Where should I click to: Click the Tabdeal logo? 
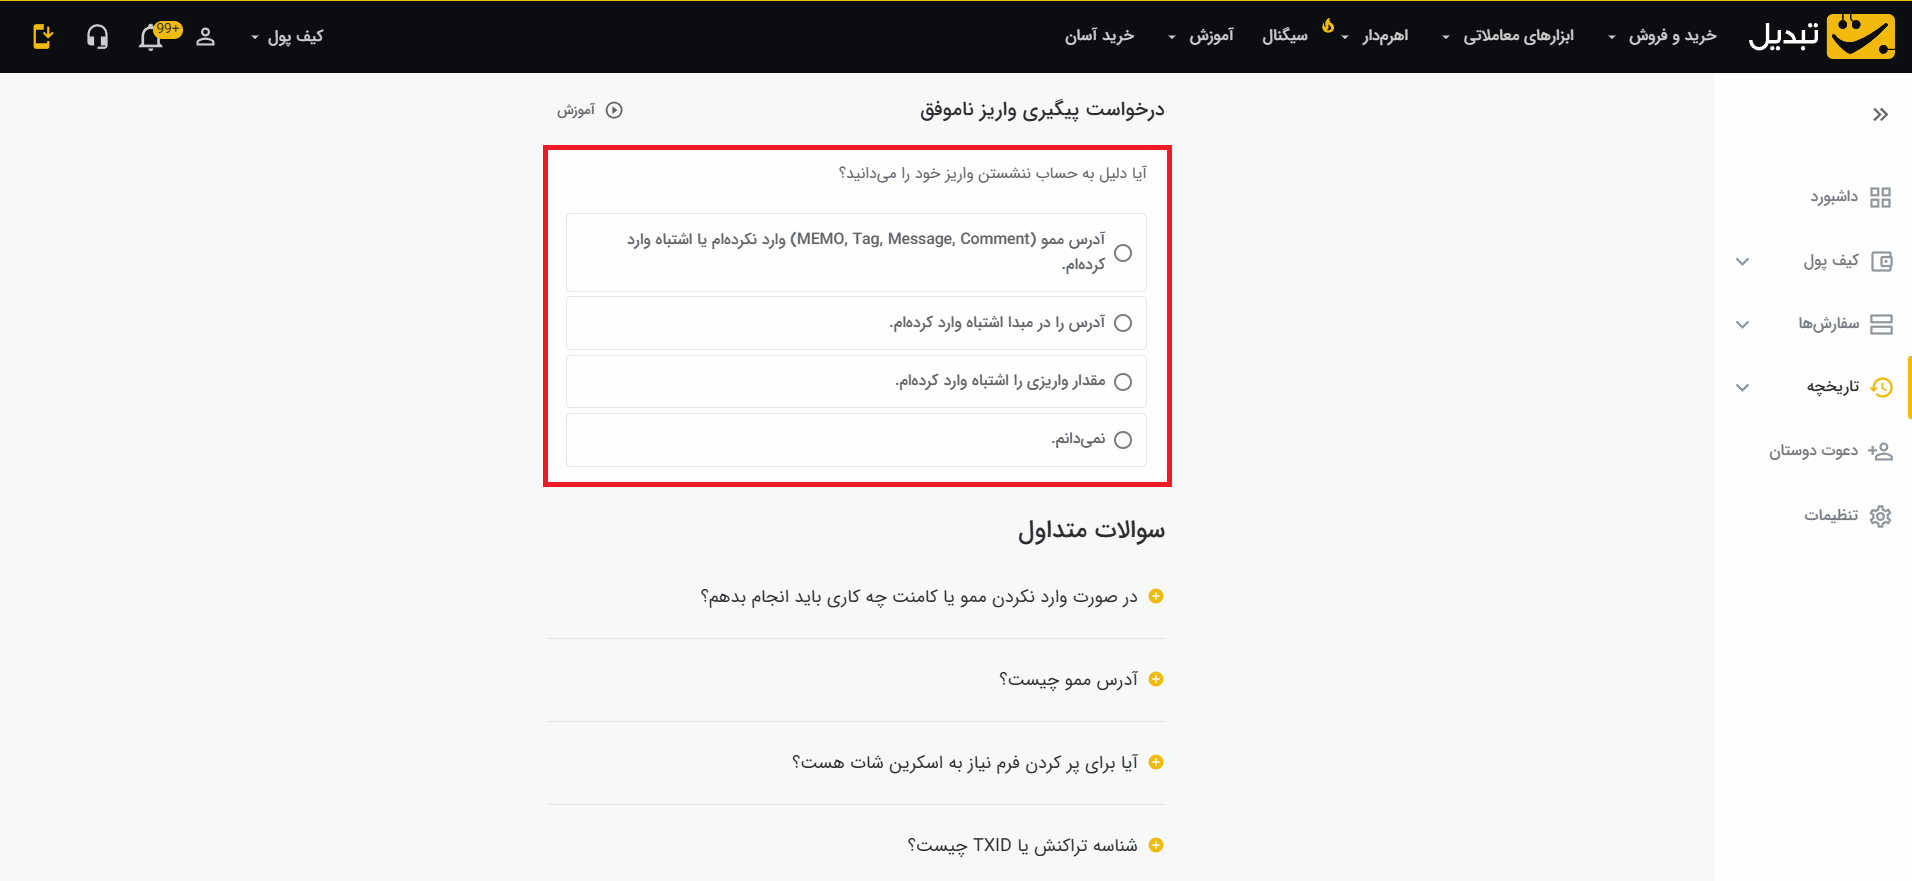(x=1821, y=36)
